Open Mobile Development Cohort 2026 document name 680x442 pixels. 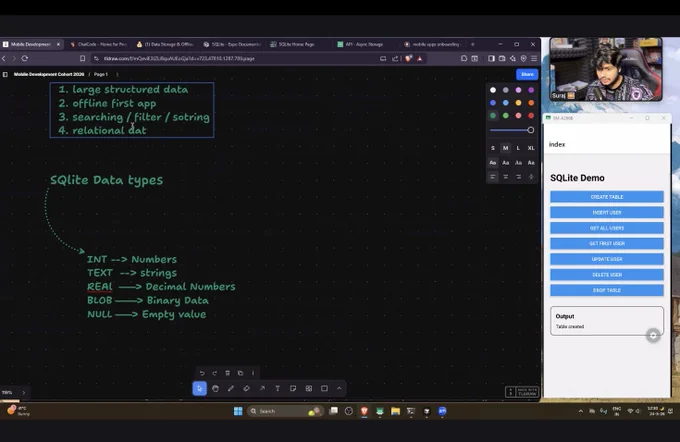click(49, 74)
